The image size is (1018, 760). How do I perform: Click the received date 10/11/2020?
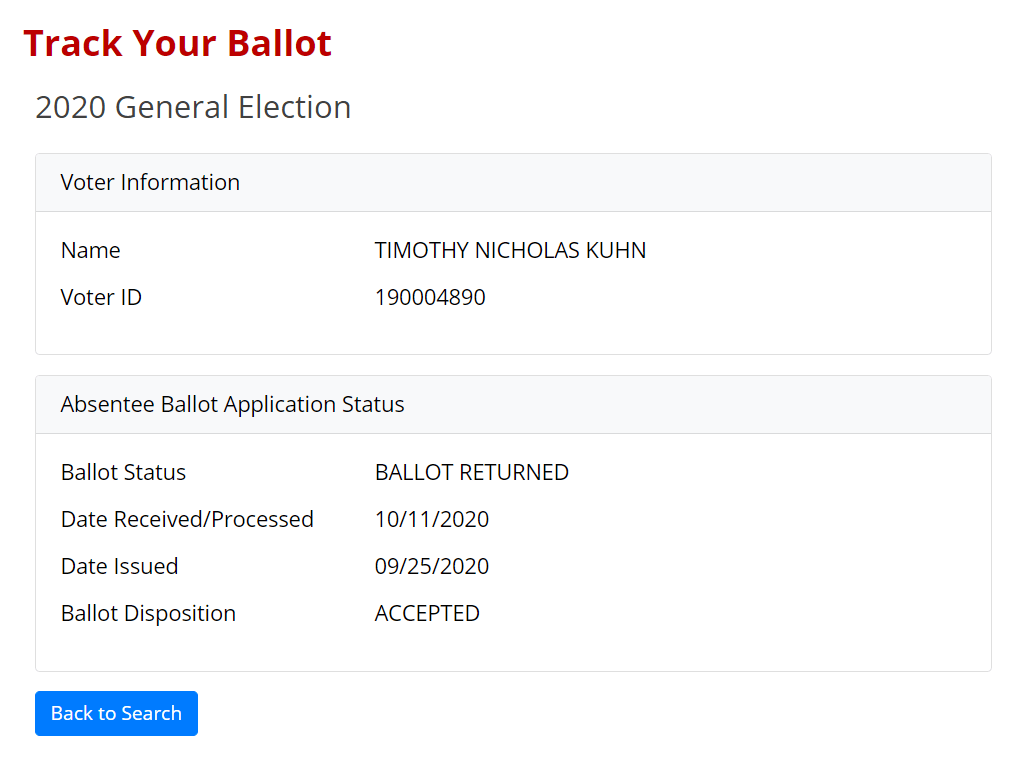pyautogui.click(x=431, y=519)
